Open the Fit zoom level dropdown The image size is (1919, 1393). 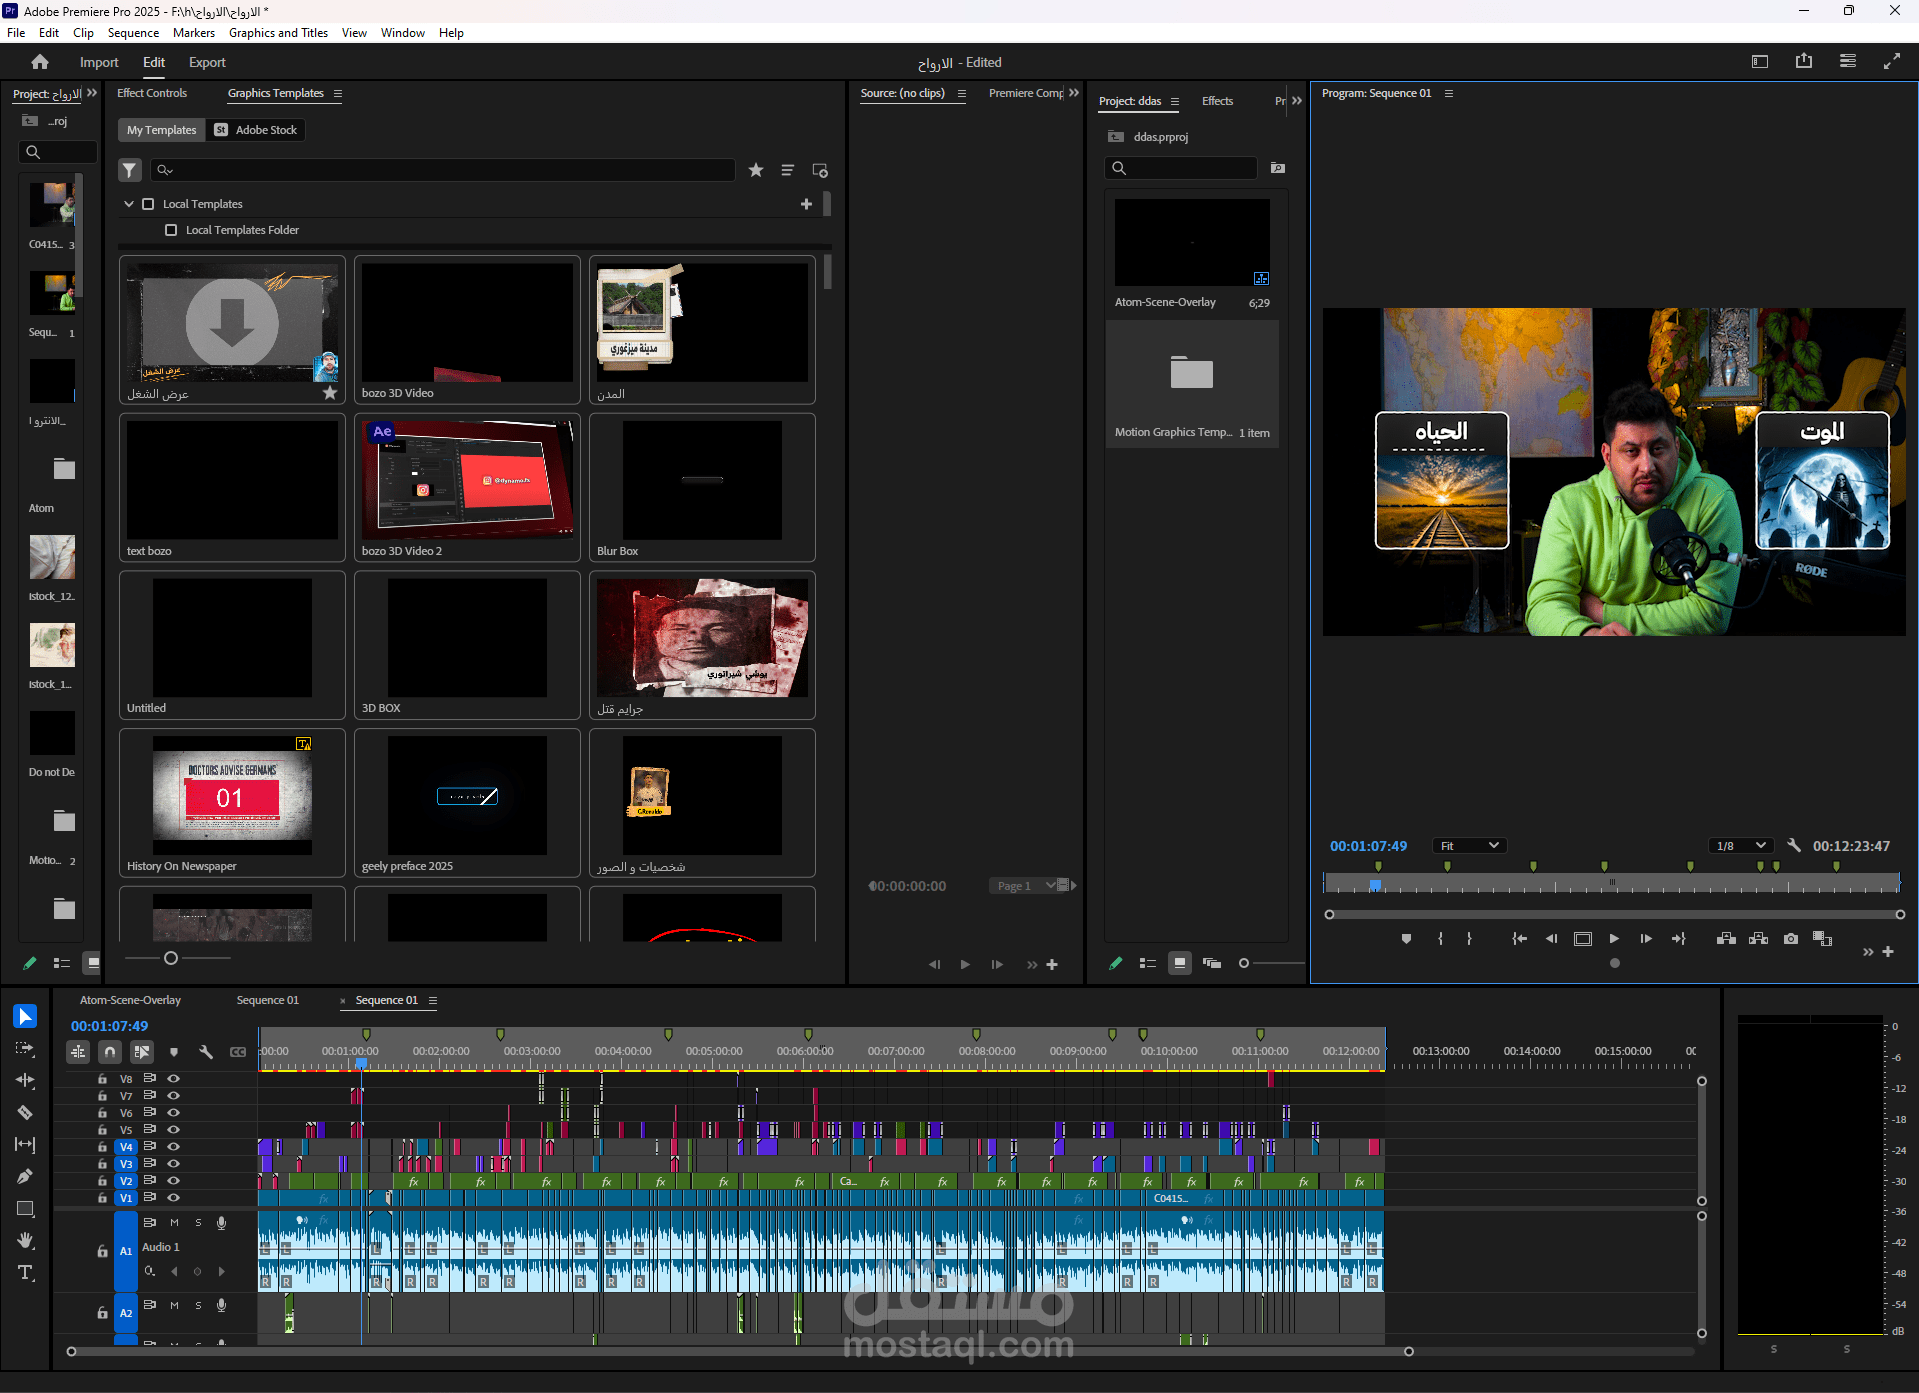[1469, 846]
